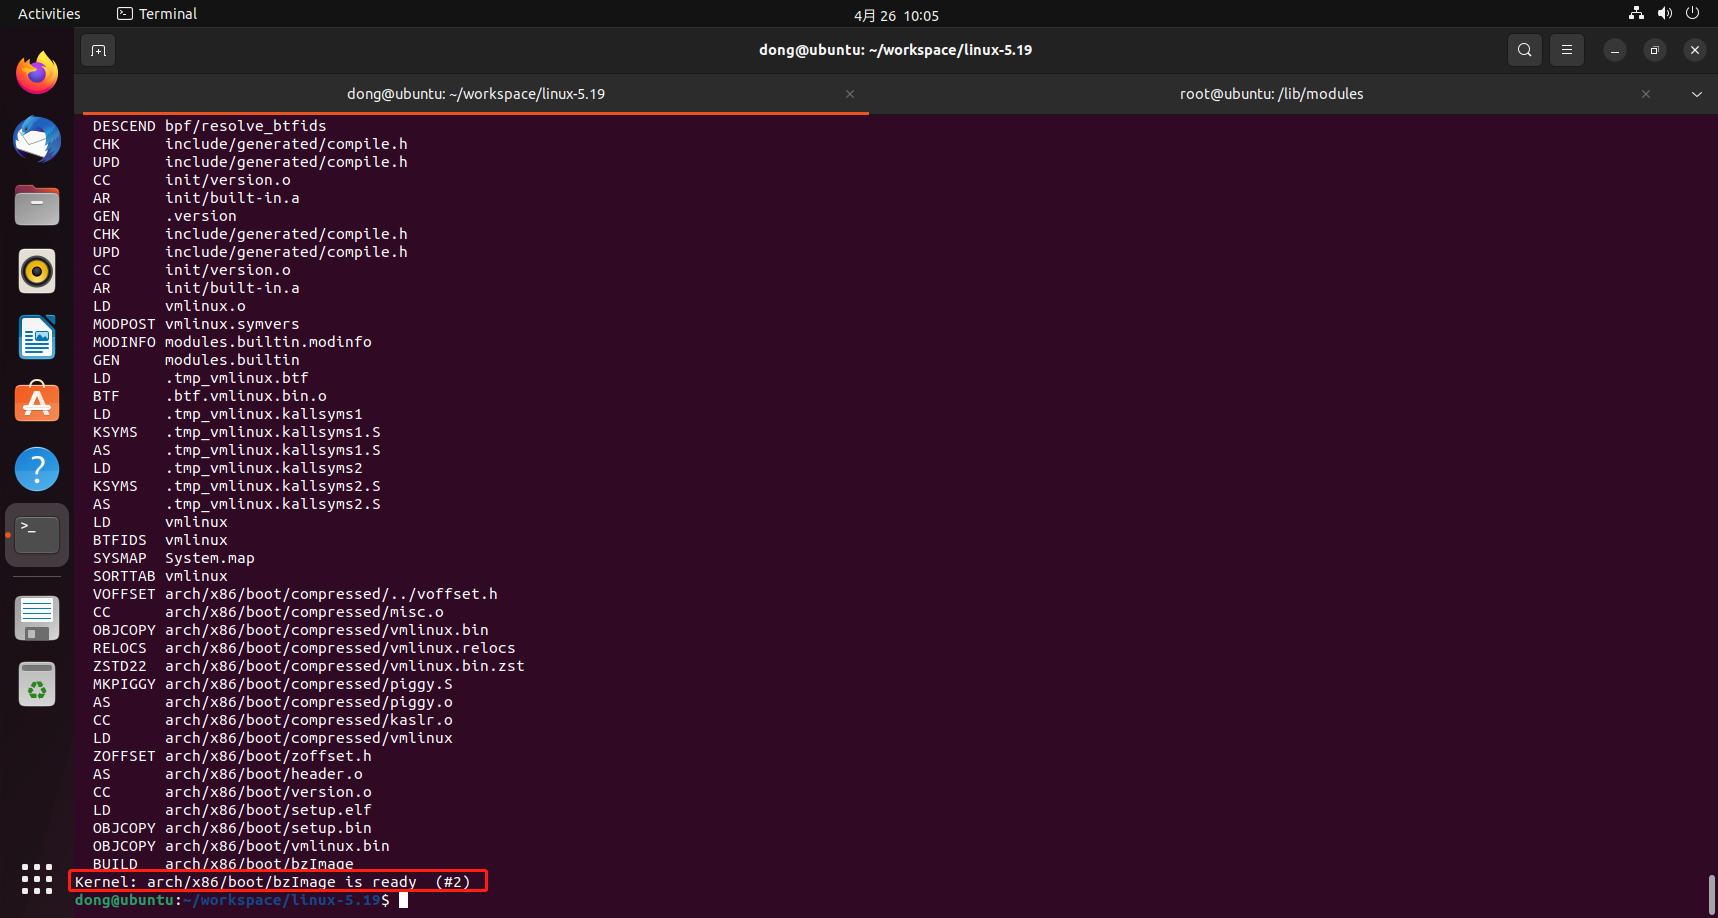Expand the terminal tab list dropdown
The width and height of the screenshot is (1718, 918).
click(x=1697, y=94)
